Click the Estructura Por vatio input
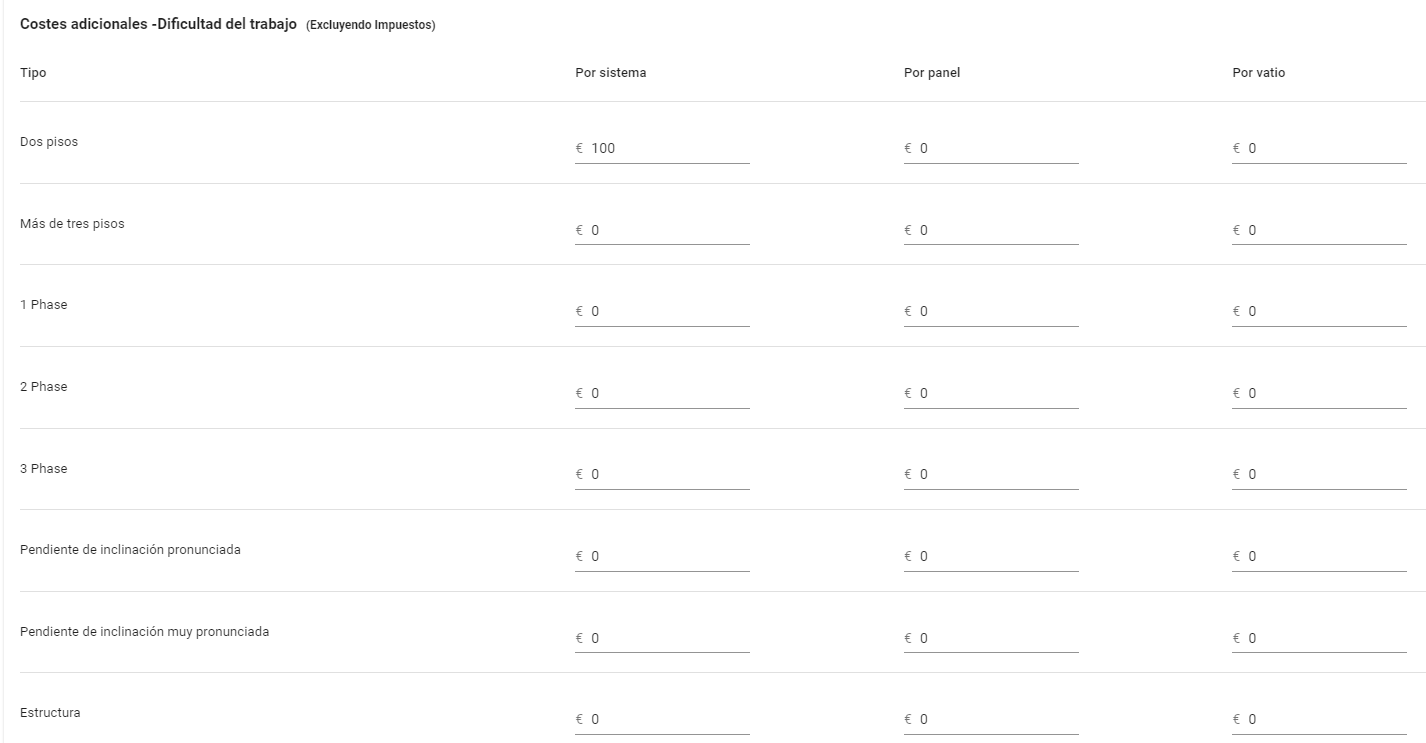 point(1319,719)
